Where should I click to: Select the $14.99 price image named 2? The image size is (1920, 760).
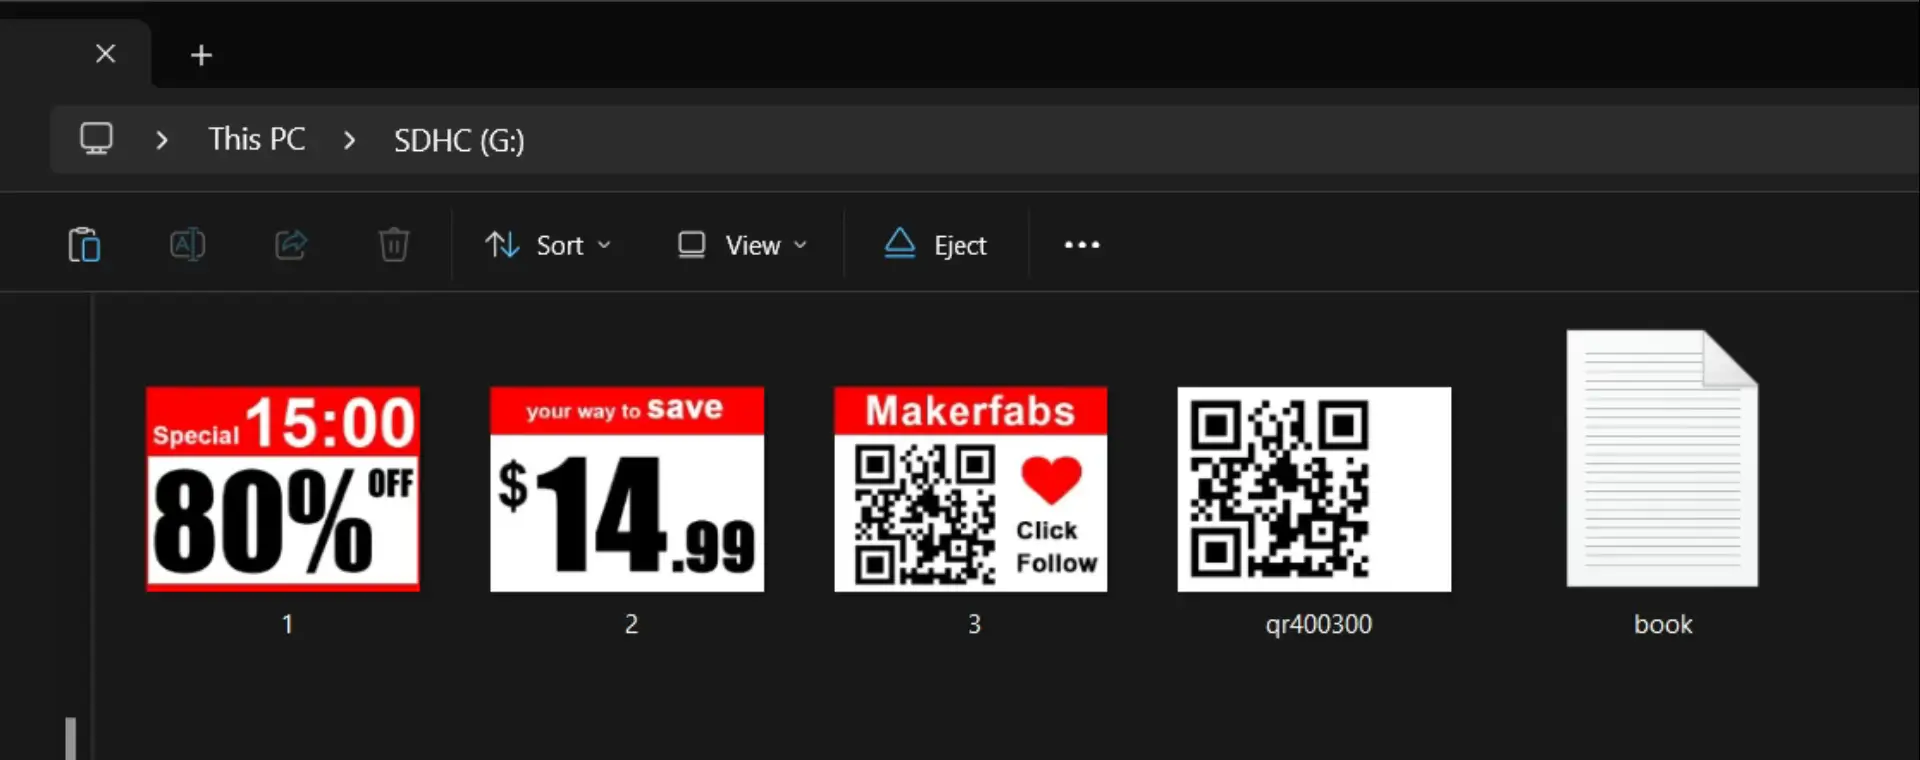click(627, 489)
